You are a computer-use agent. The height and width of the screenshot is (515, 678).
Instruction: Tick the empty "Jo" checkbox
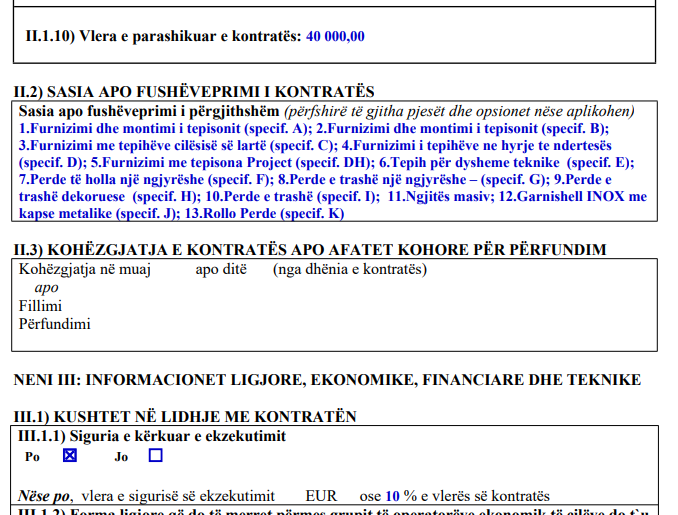[155, 456]
